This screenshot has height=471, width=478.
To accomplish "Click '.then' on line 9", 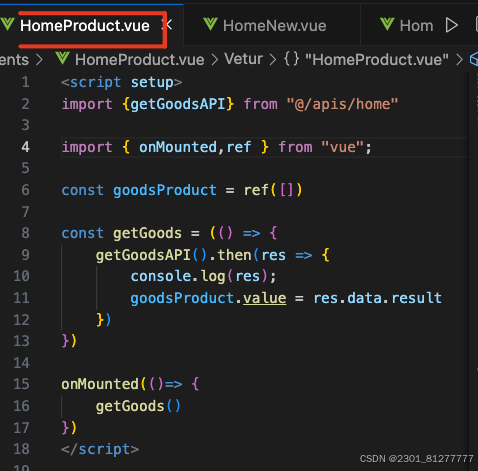I will [x=230, y=255].
